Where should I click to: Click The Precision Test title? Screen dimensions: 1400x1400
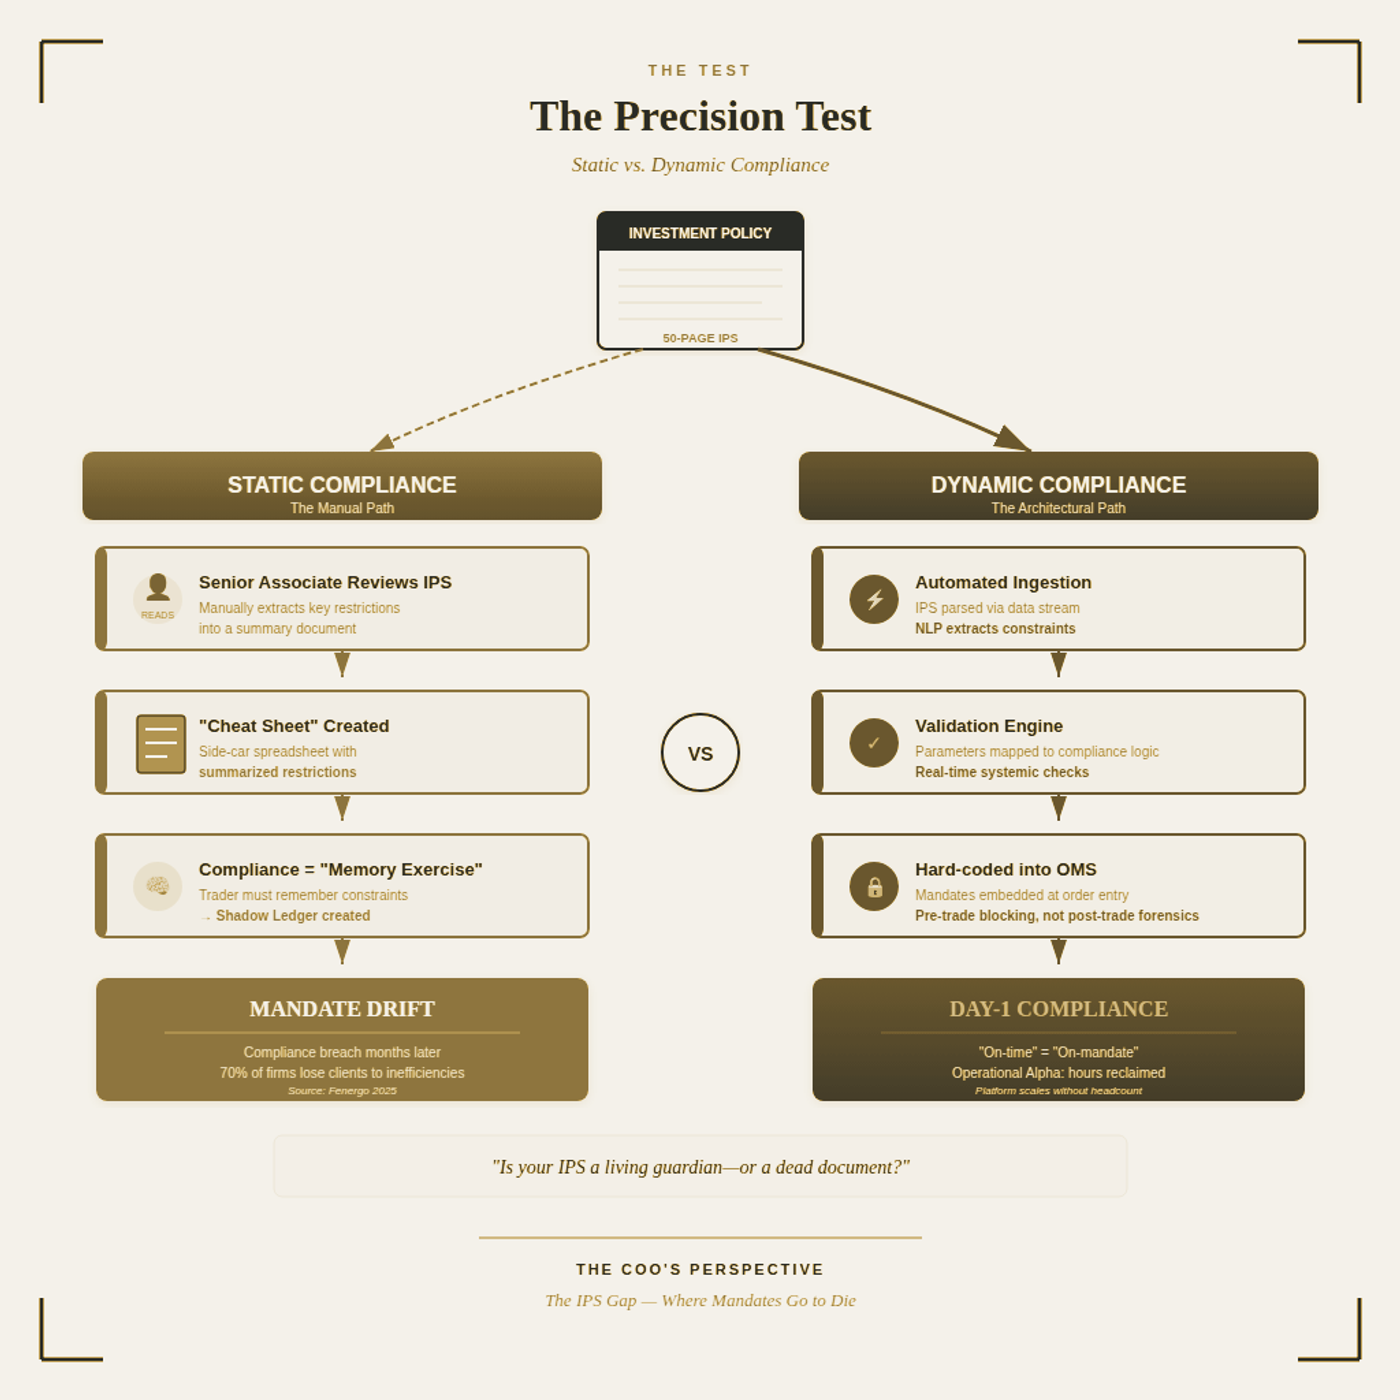tap(700, 116)
